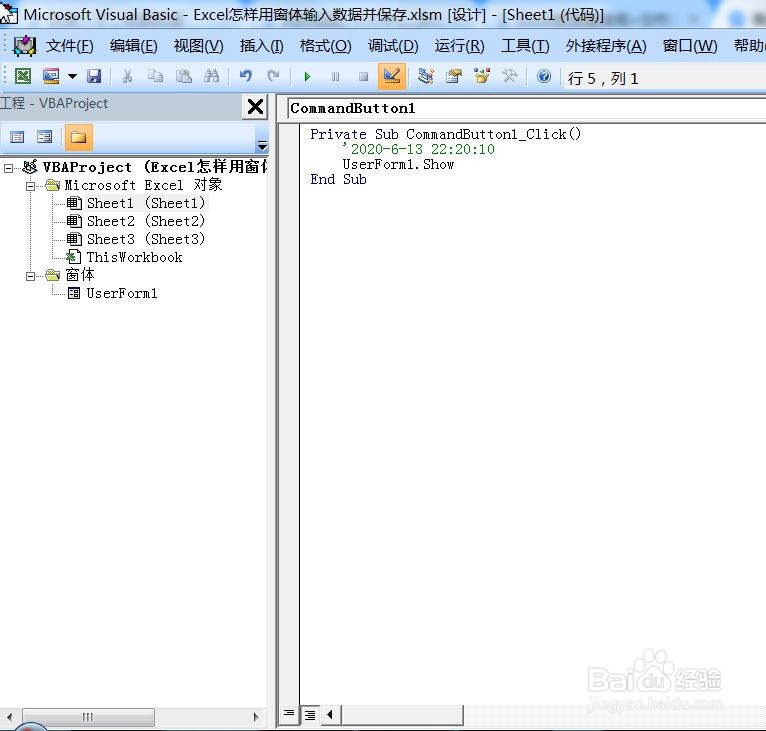Run the macro with the green play icon
The image size is (766, 731).
[307, 77]
